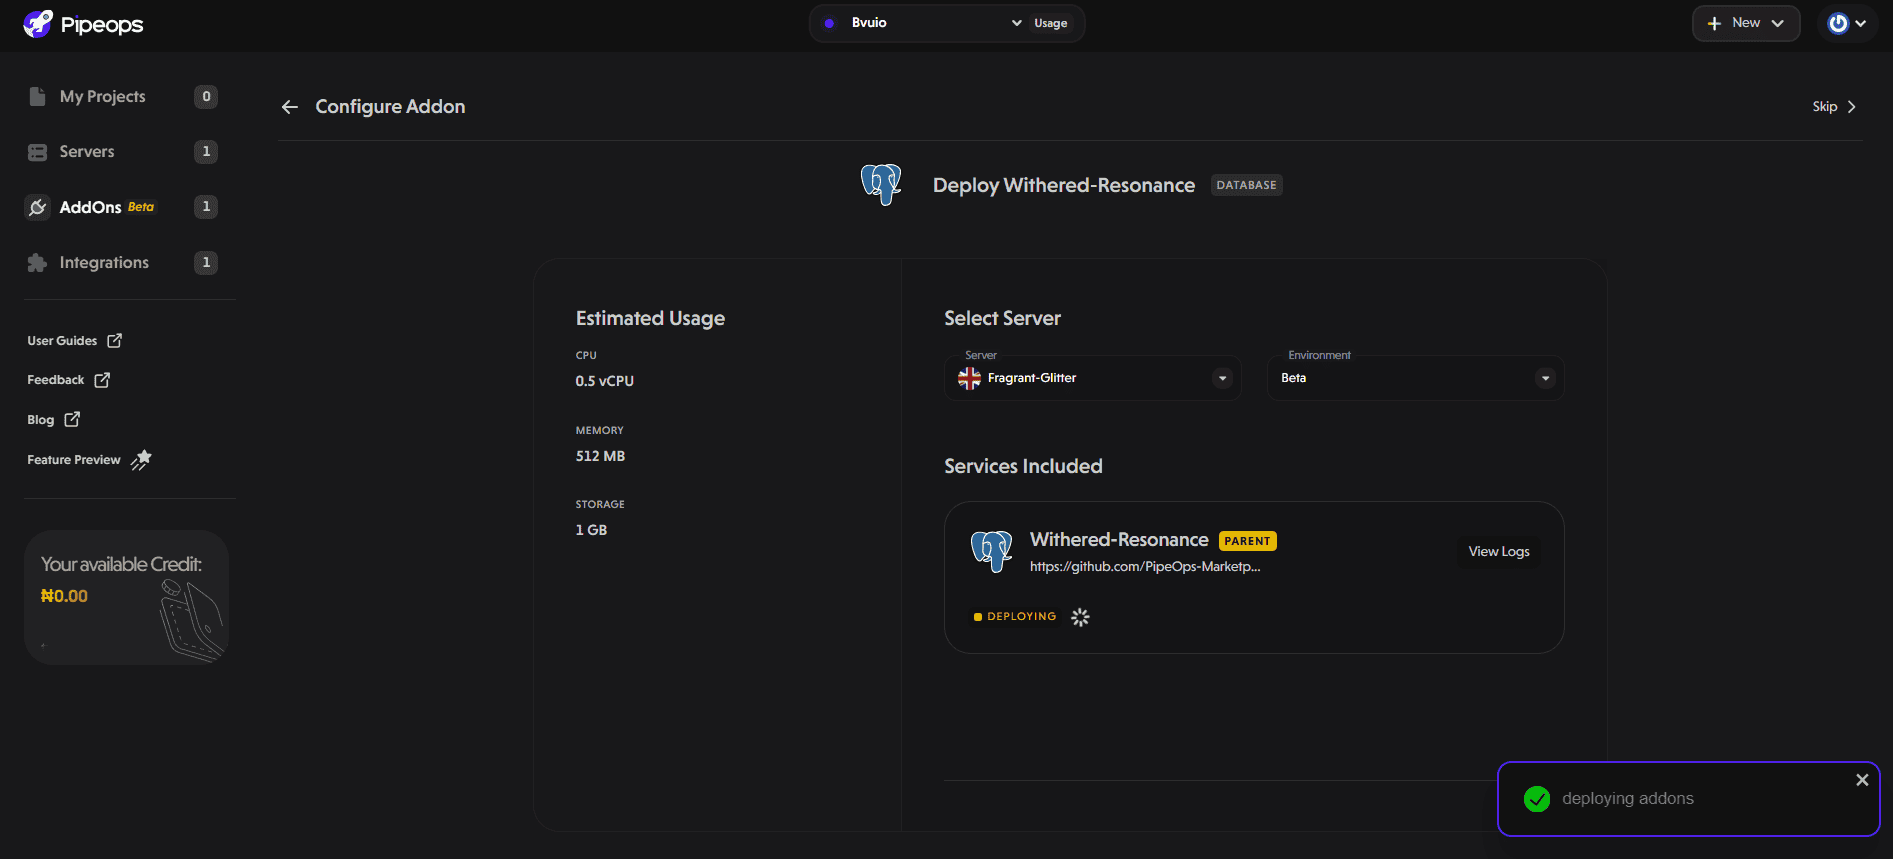The height and width of the screenshot is (859, 1893).
Task: Click My Projects count badge 0
Action: tap(206, 96)
